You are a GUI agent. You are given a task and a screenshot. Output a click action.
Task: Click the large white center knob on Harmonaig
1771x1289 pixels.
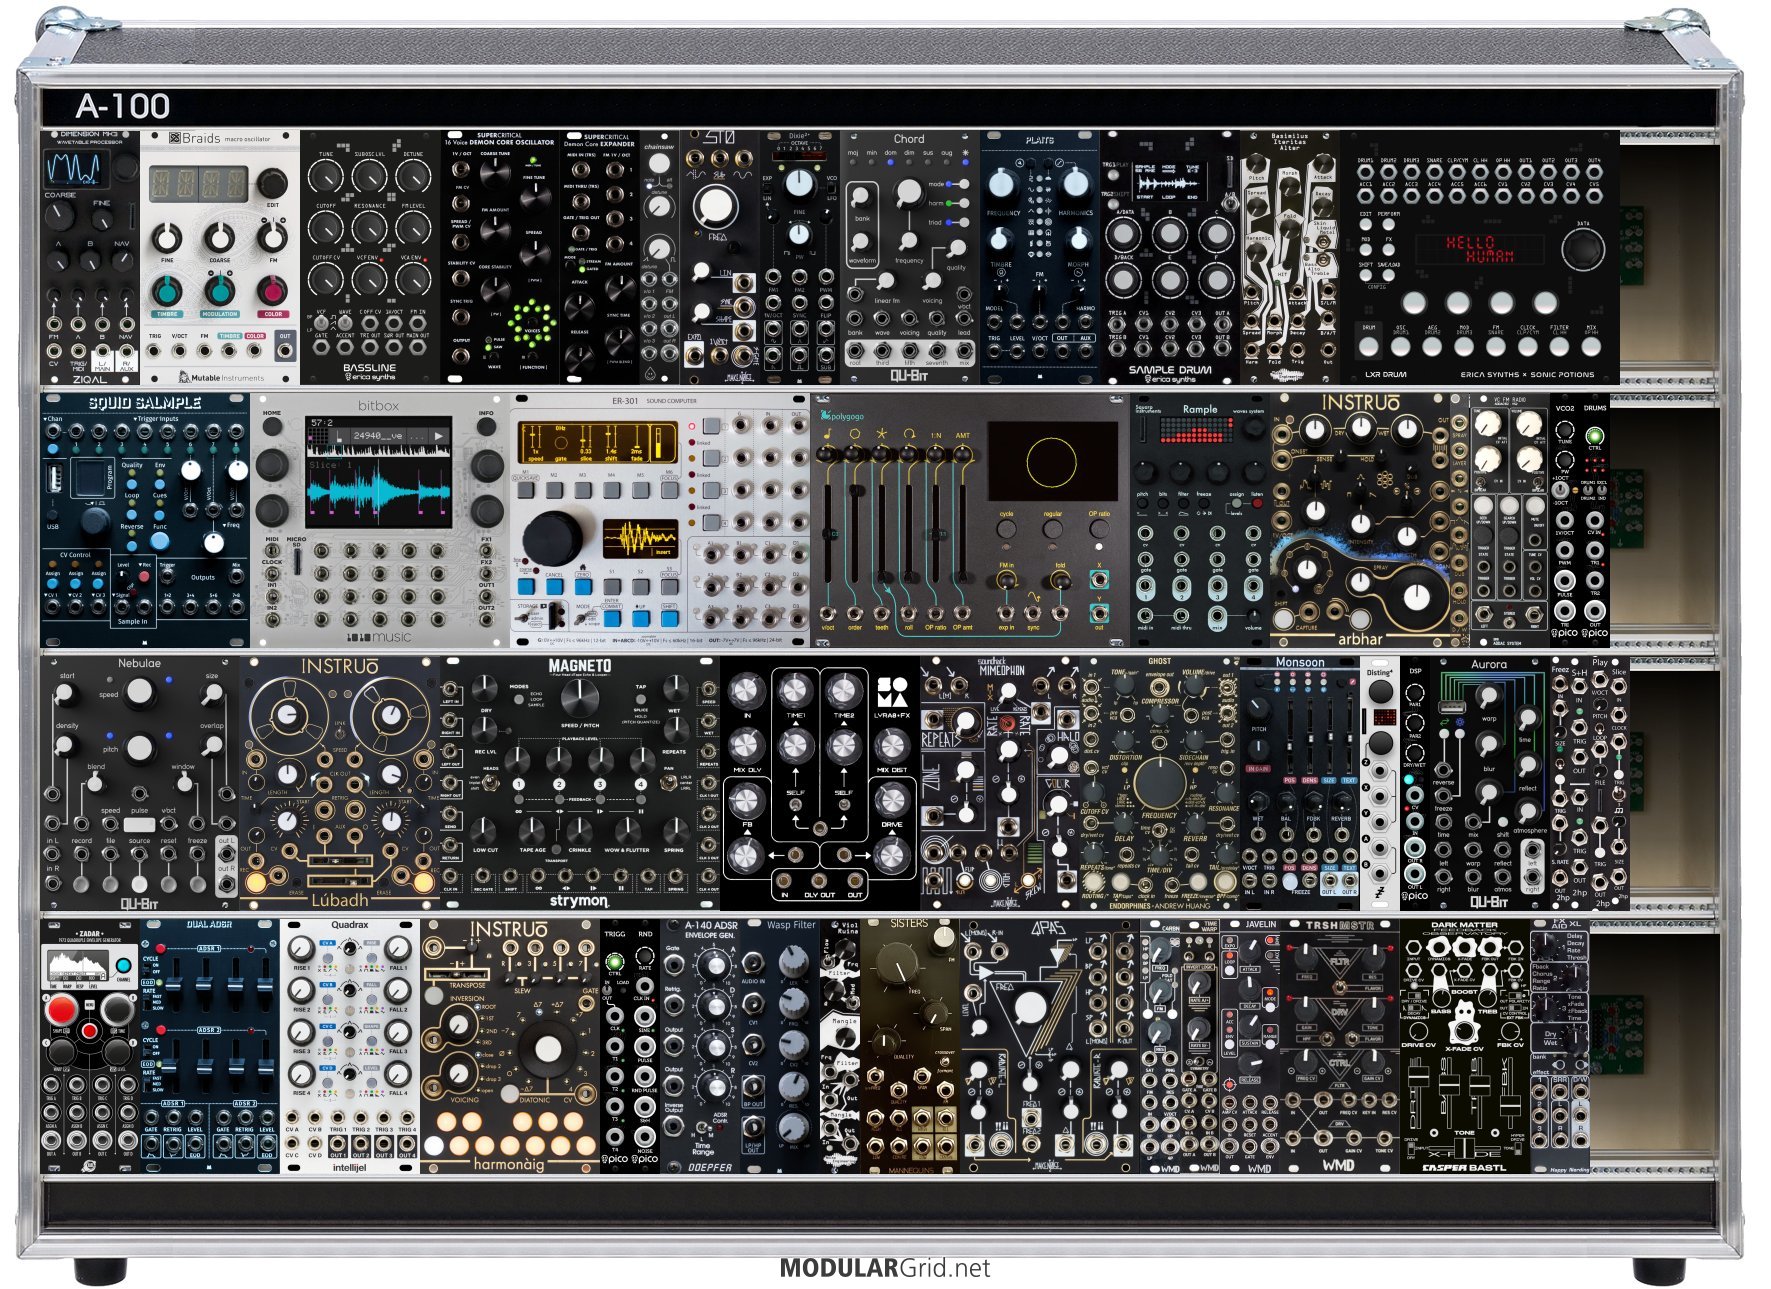point(547,1049)
